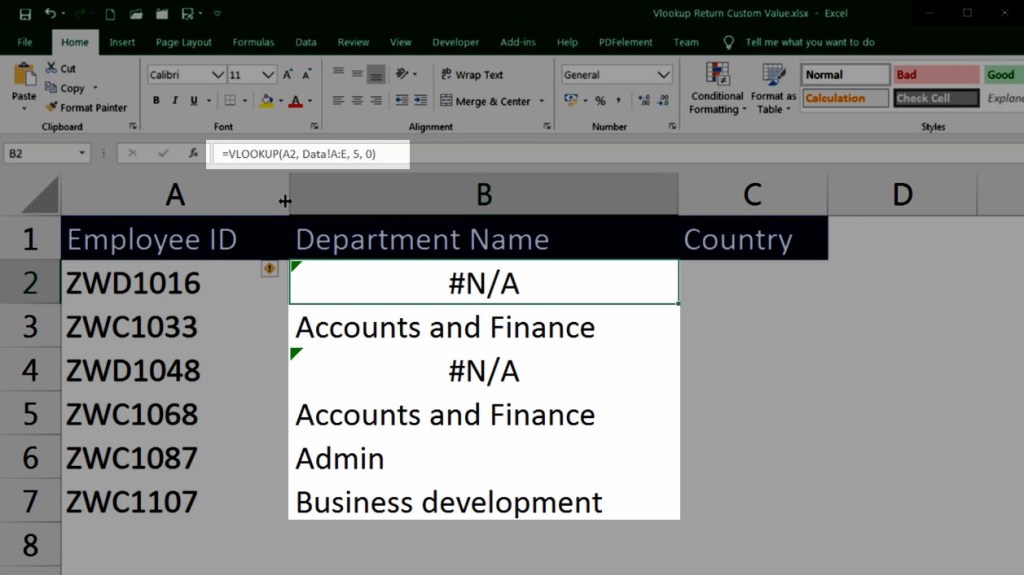Toggle Bold formatting
The width and height of the screenshot is (1024, 575).
(x=157, y=101)
